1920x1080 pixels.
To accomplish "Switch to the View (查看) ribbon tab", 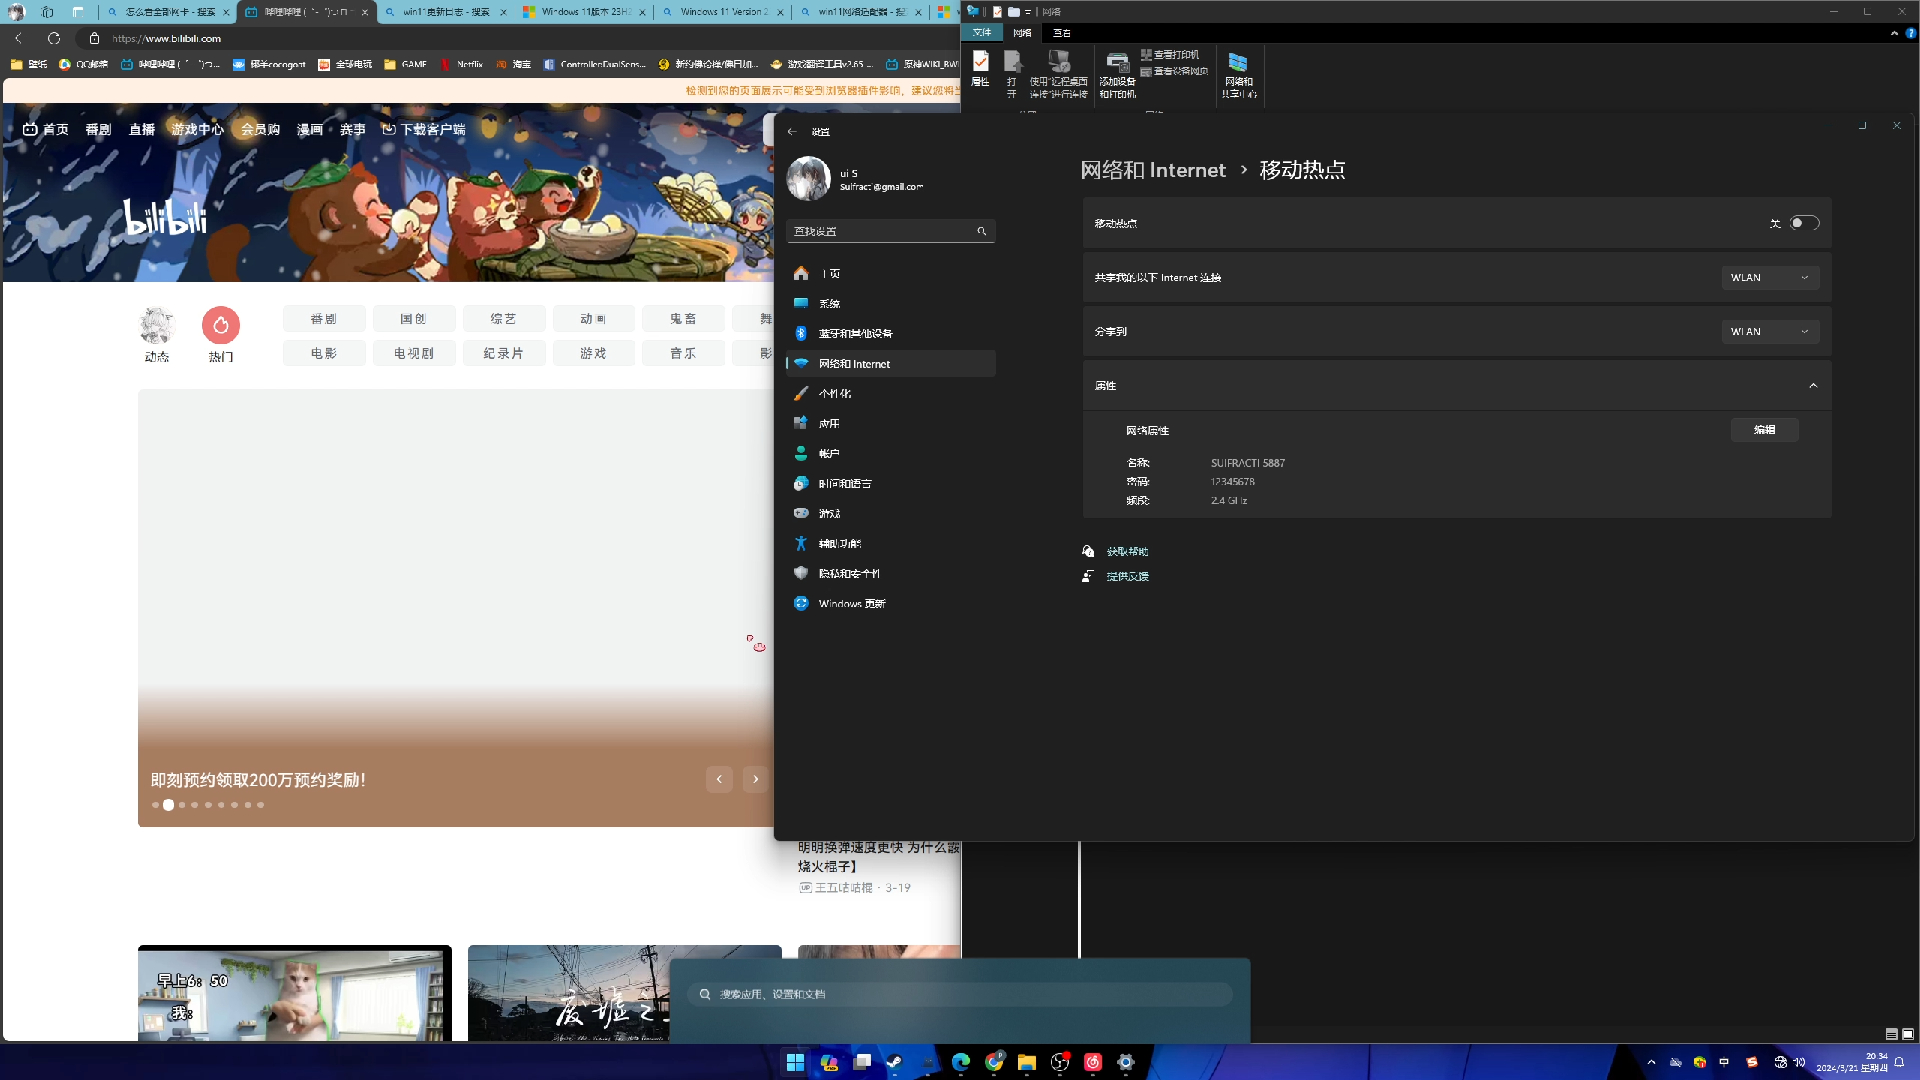I will pos(1061,33).
